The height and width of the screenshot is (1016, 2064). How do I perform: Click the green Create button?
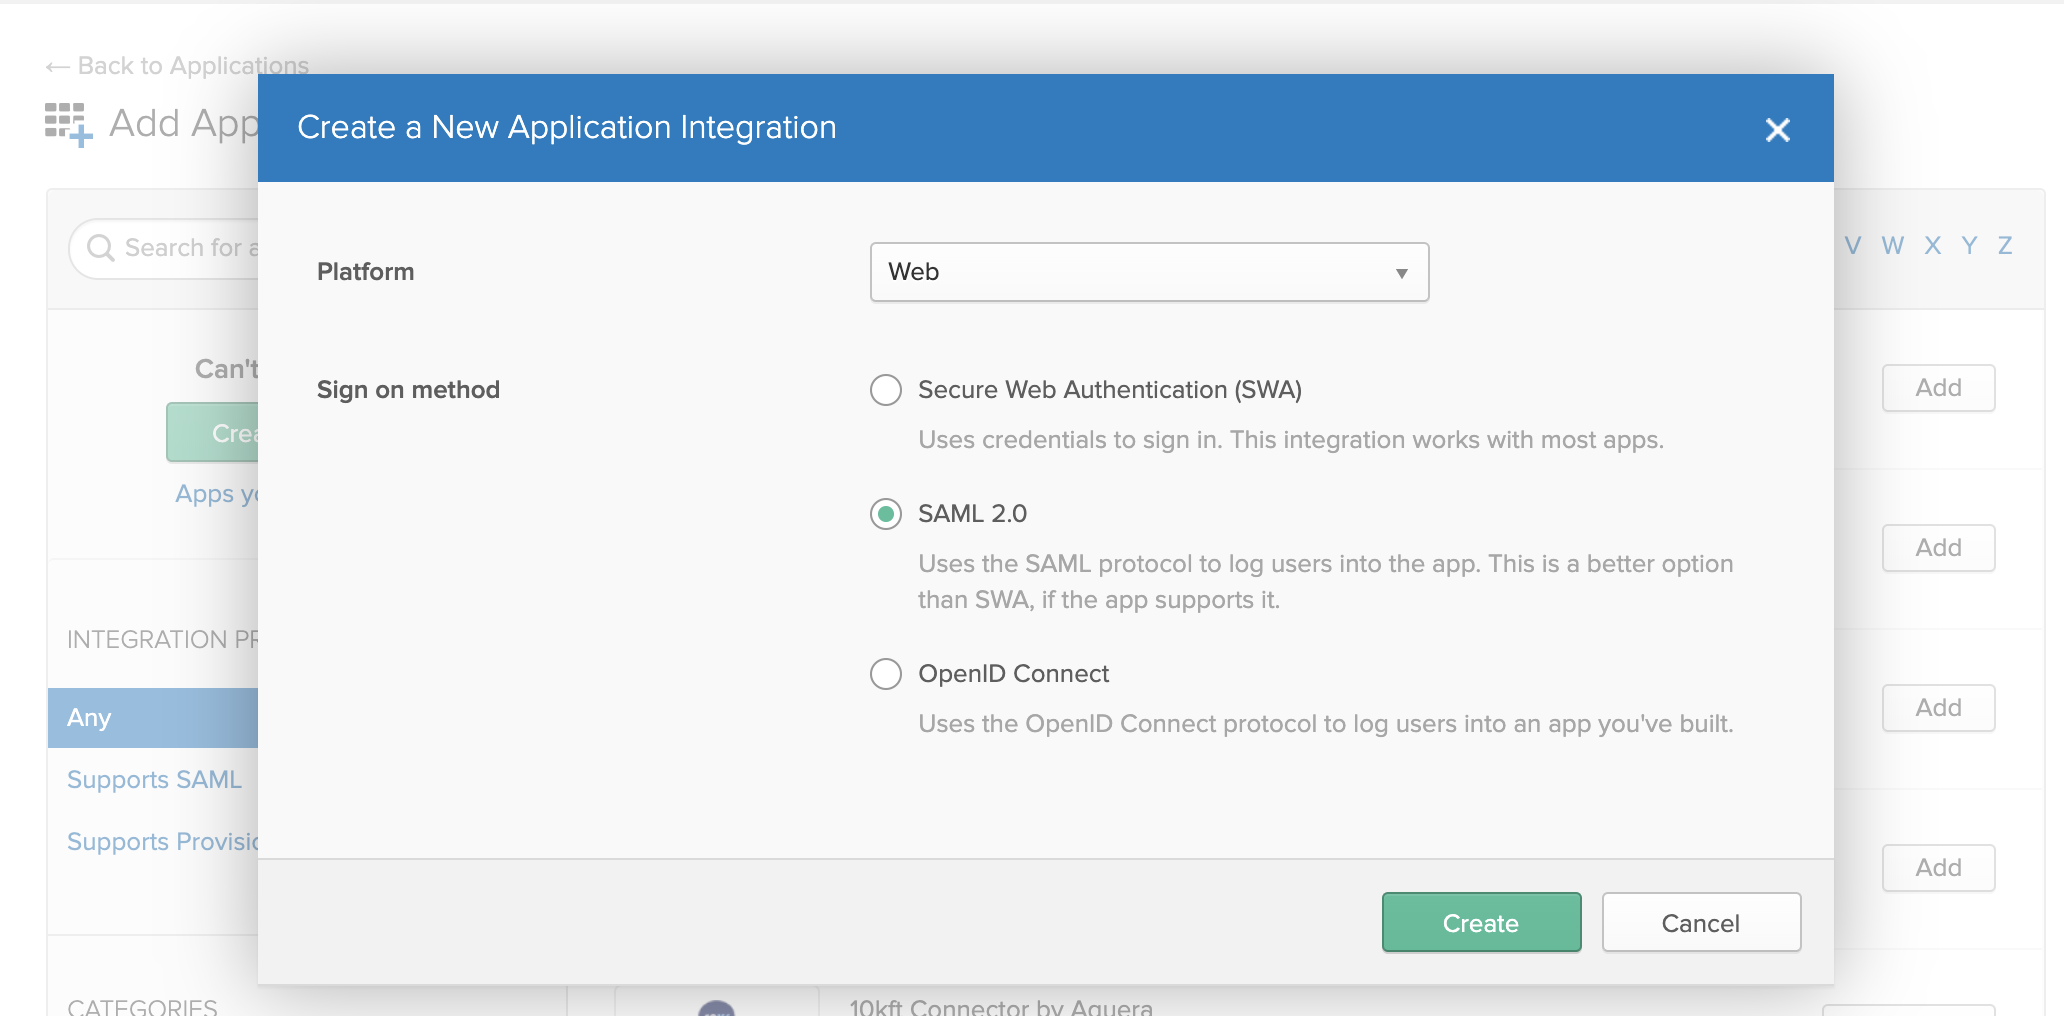click(1480, 922)
